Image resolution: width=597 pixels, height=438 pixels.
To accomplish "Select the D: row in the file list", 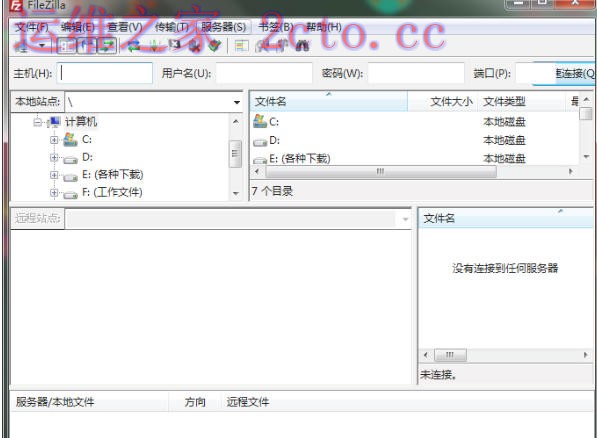I will point(414,140).
